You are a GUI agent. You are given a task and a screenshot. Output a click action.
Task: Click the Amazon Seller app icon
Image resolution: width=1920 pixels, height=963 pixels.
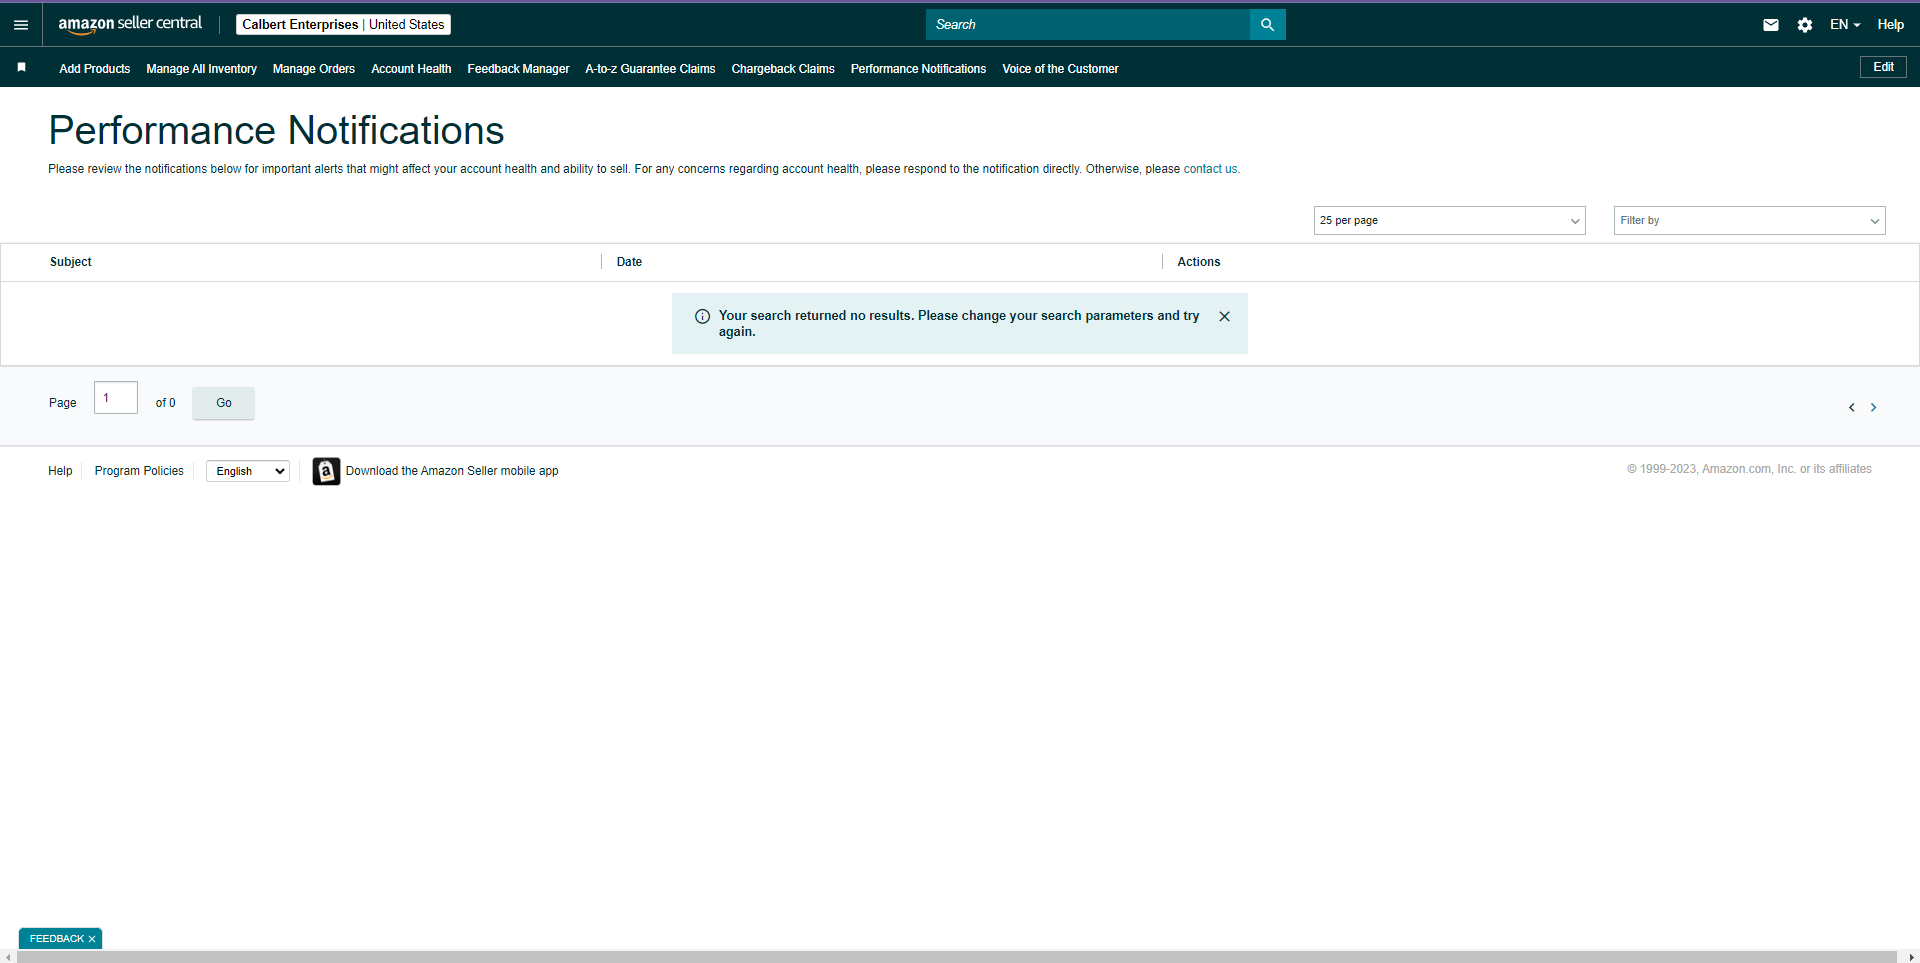click(326, 471)
